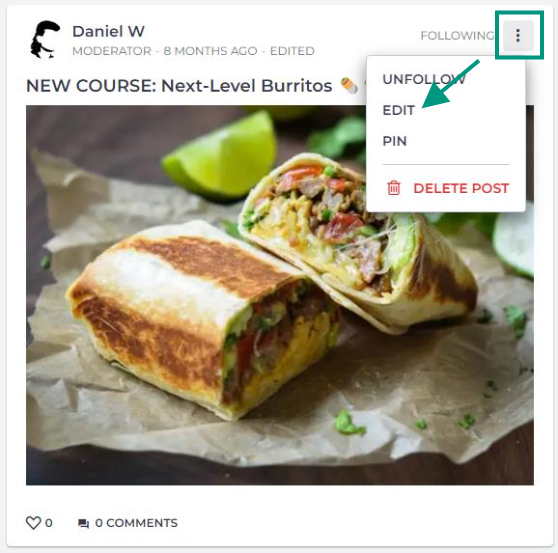Open Daniel W's profile name link
The width and height of the screenshot is (558, 553).
[x=109, y=31]
